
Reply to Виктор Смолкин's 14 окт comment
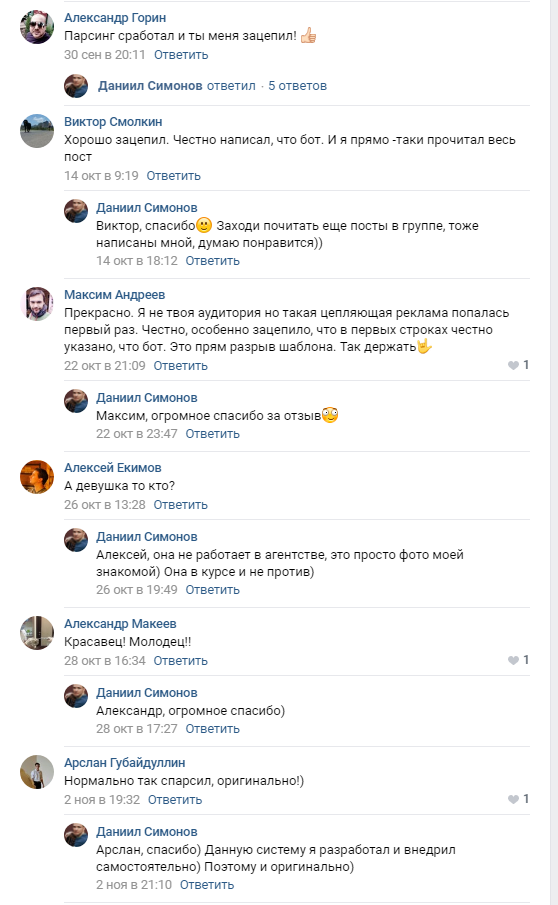click(x=173, y=176)
